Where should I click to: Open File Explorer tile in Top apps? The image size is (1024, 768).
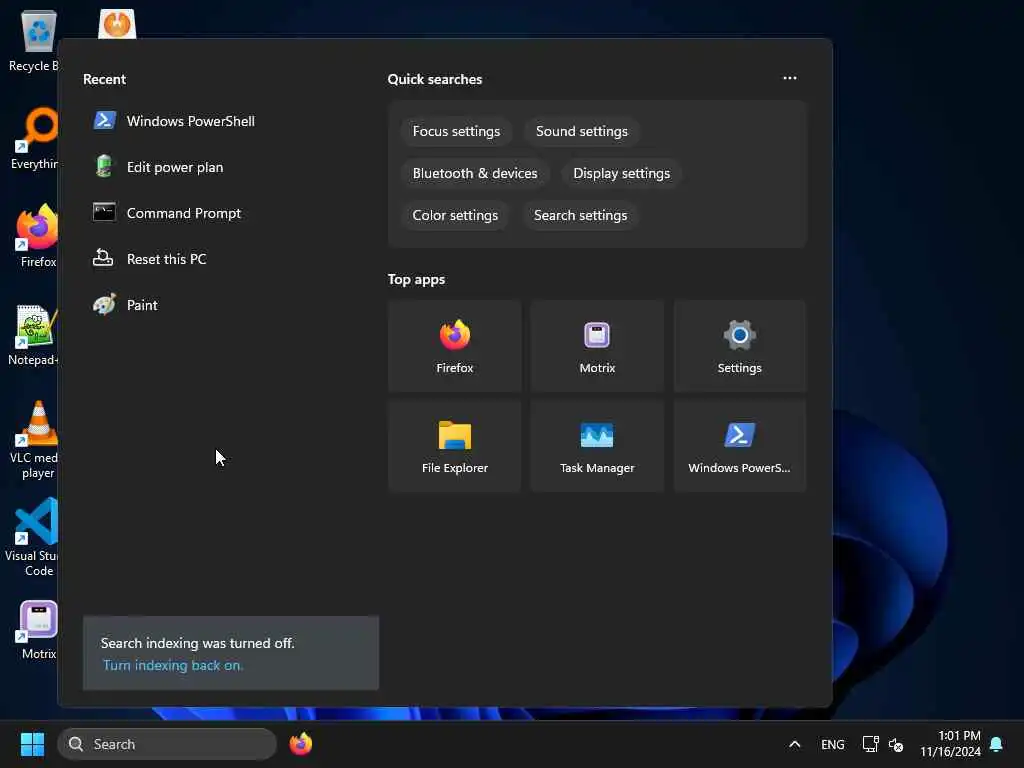tap(455, 446)
